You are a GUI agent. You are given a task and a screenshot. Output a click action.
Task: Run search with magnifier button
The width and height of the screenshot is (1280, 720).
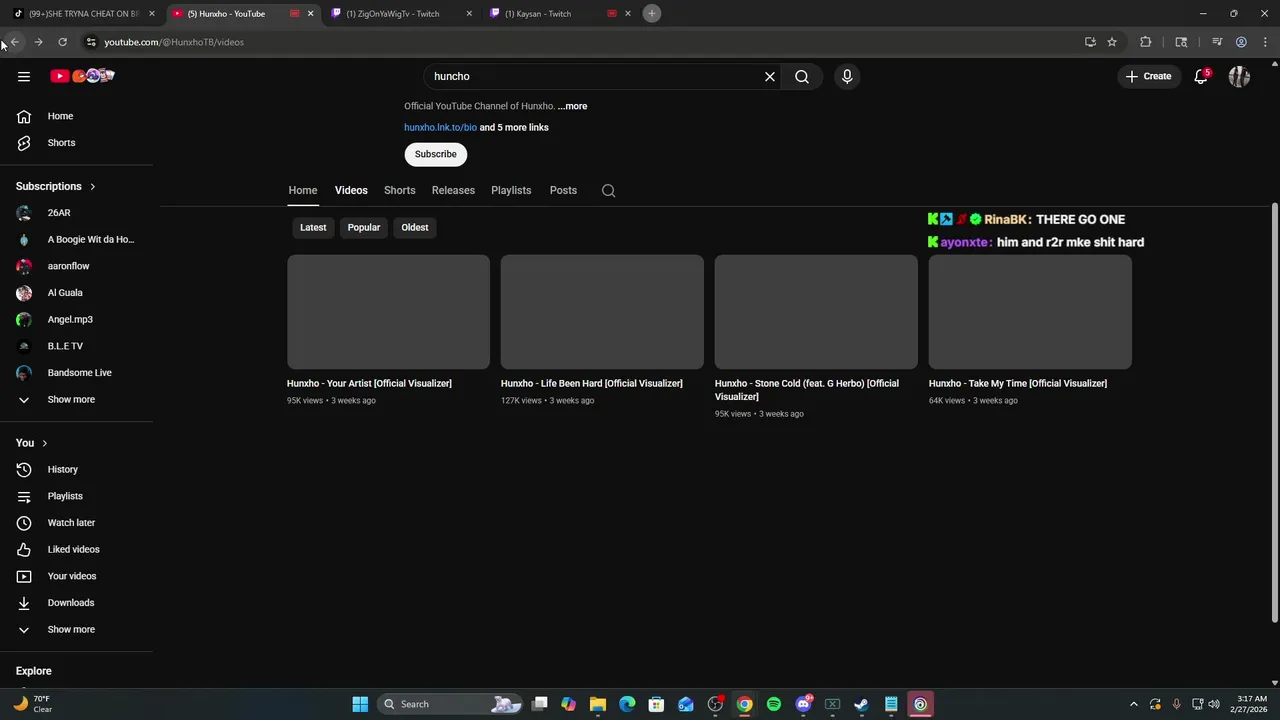tap(802, 76)
